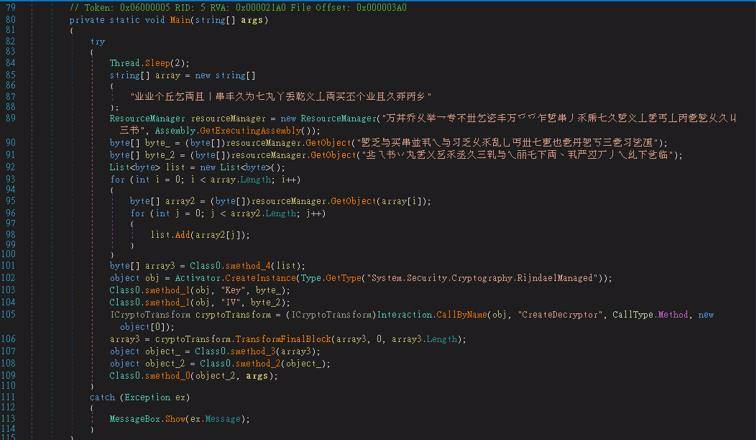Click GetObject(array[i]) call on line 95
This screenshot has height=440, width=756.
click(x=381, y=201)
